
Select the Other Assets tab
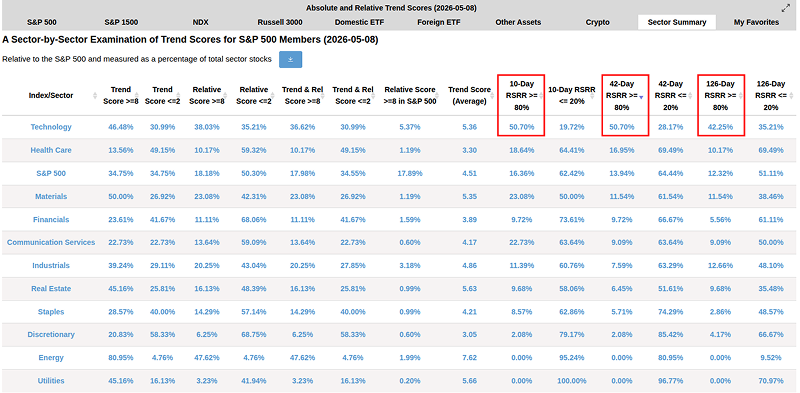(x=518, y=22)
